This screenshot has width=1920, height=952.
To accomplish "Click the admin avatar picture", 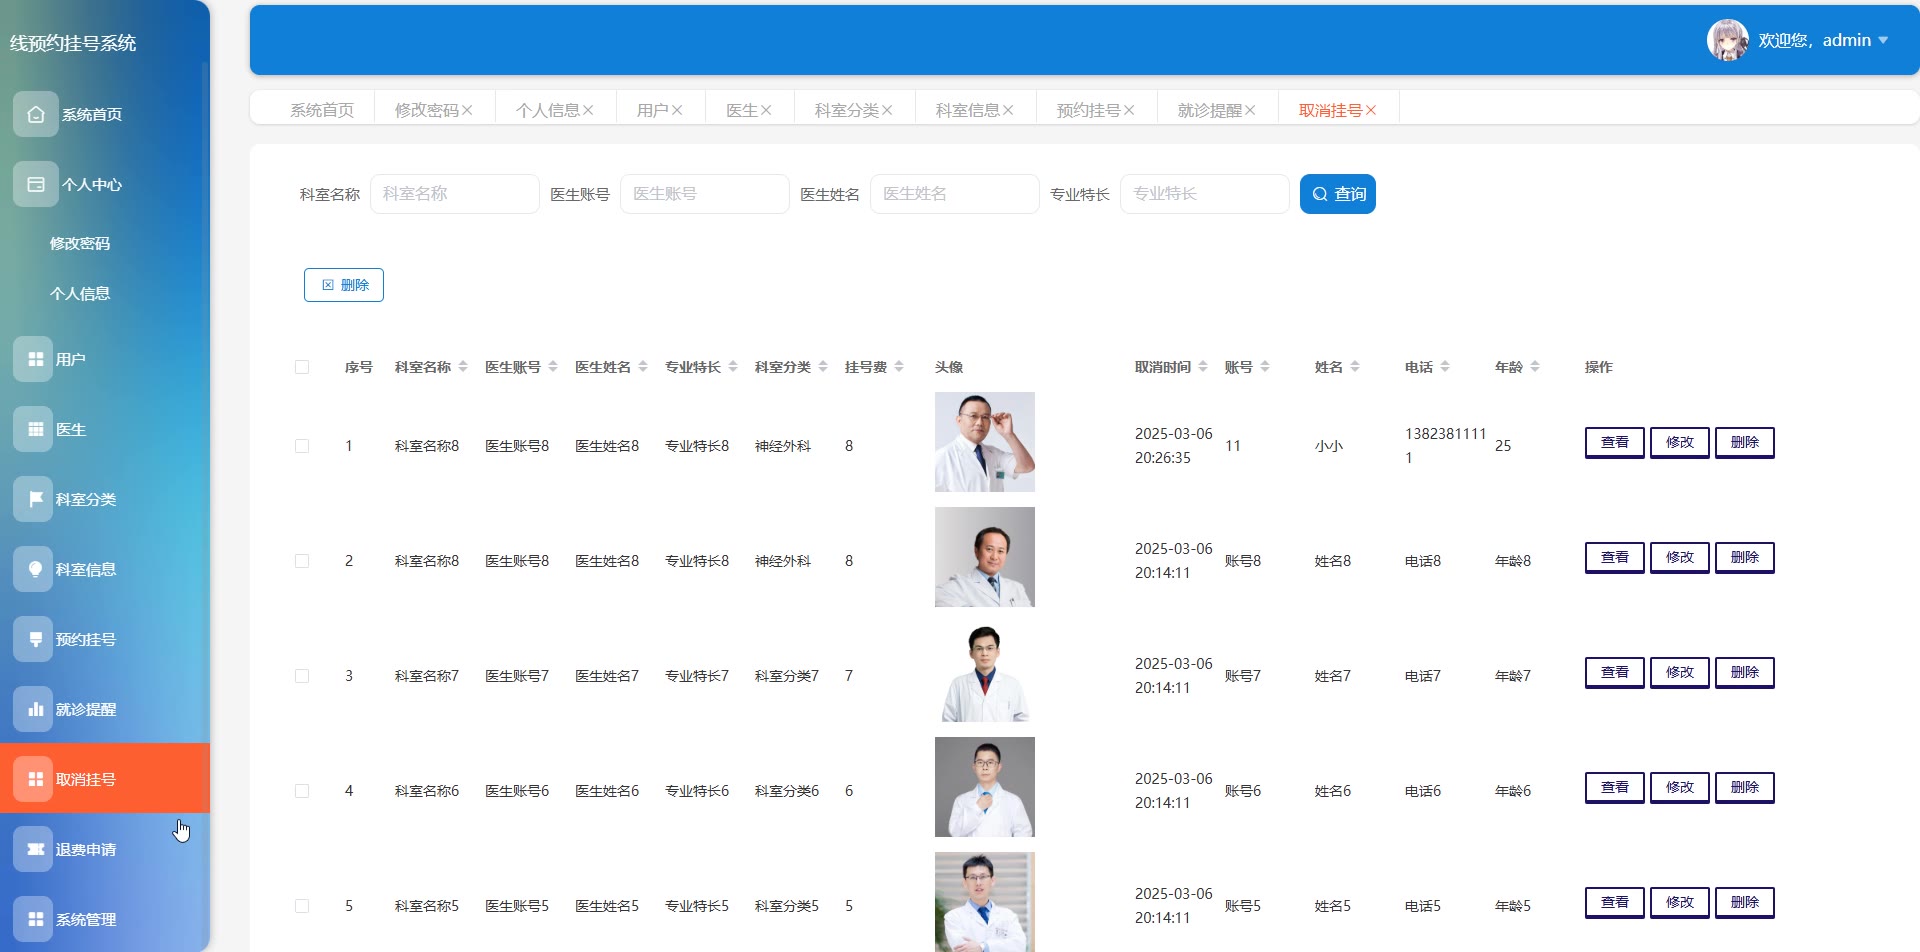I will pos(1727,40).
